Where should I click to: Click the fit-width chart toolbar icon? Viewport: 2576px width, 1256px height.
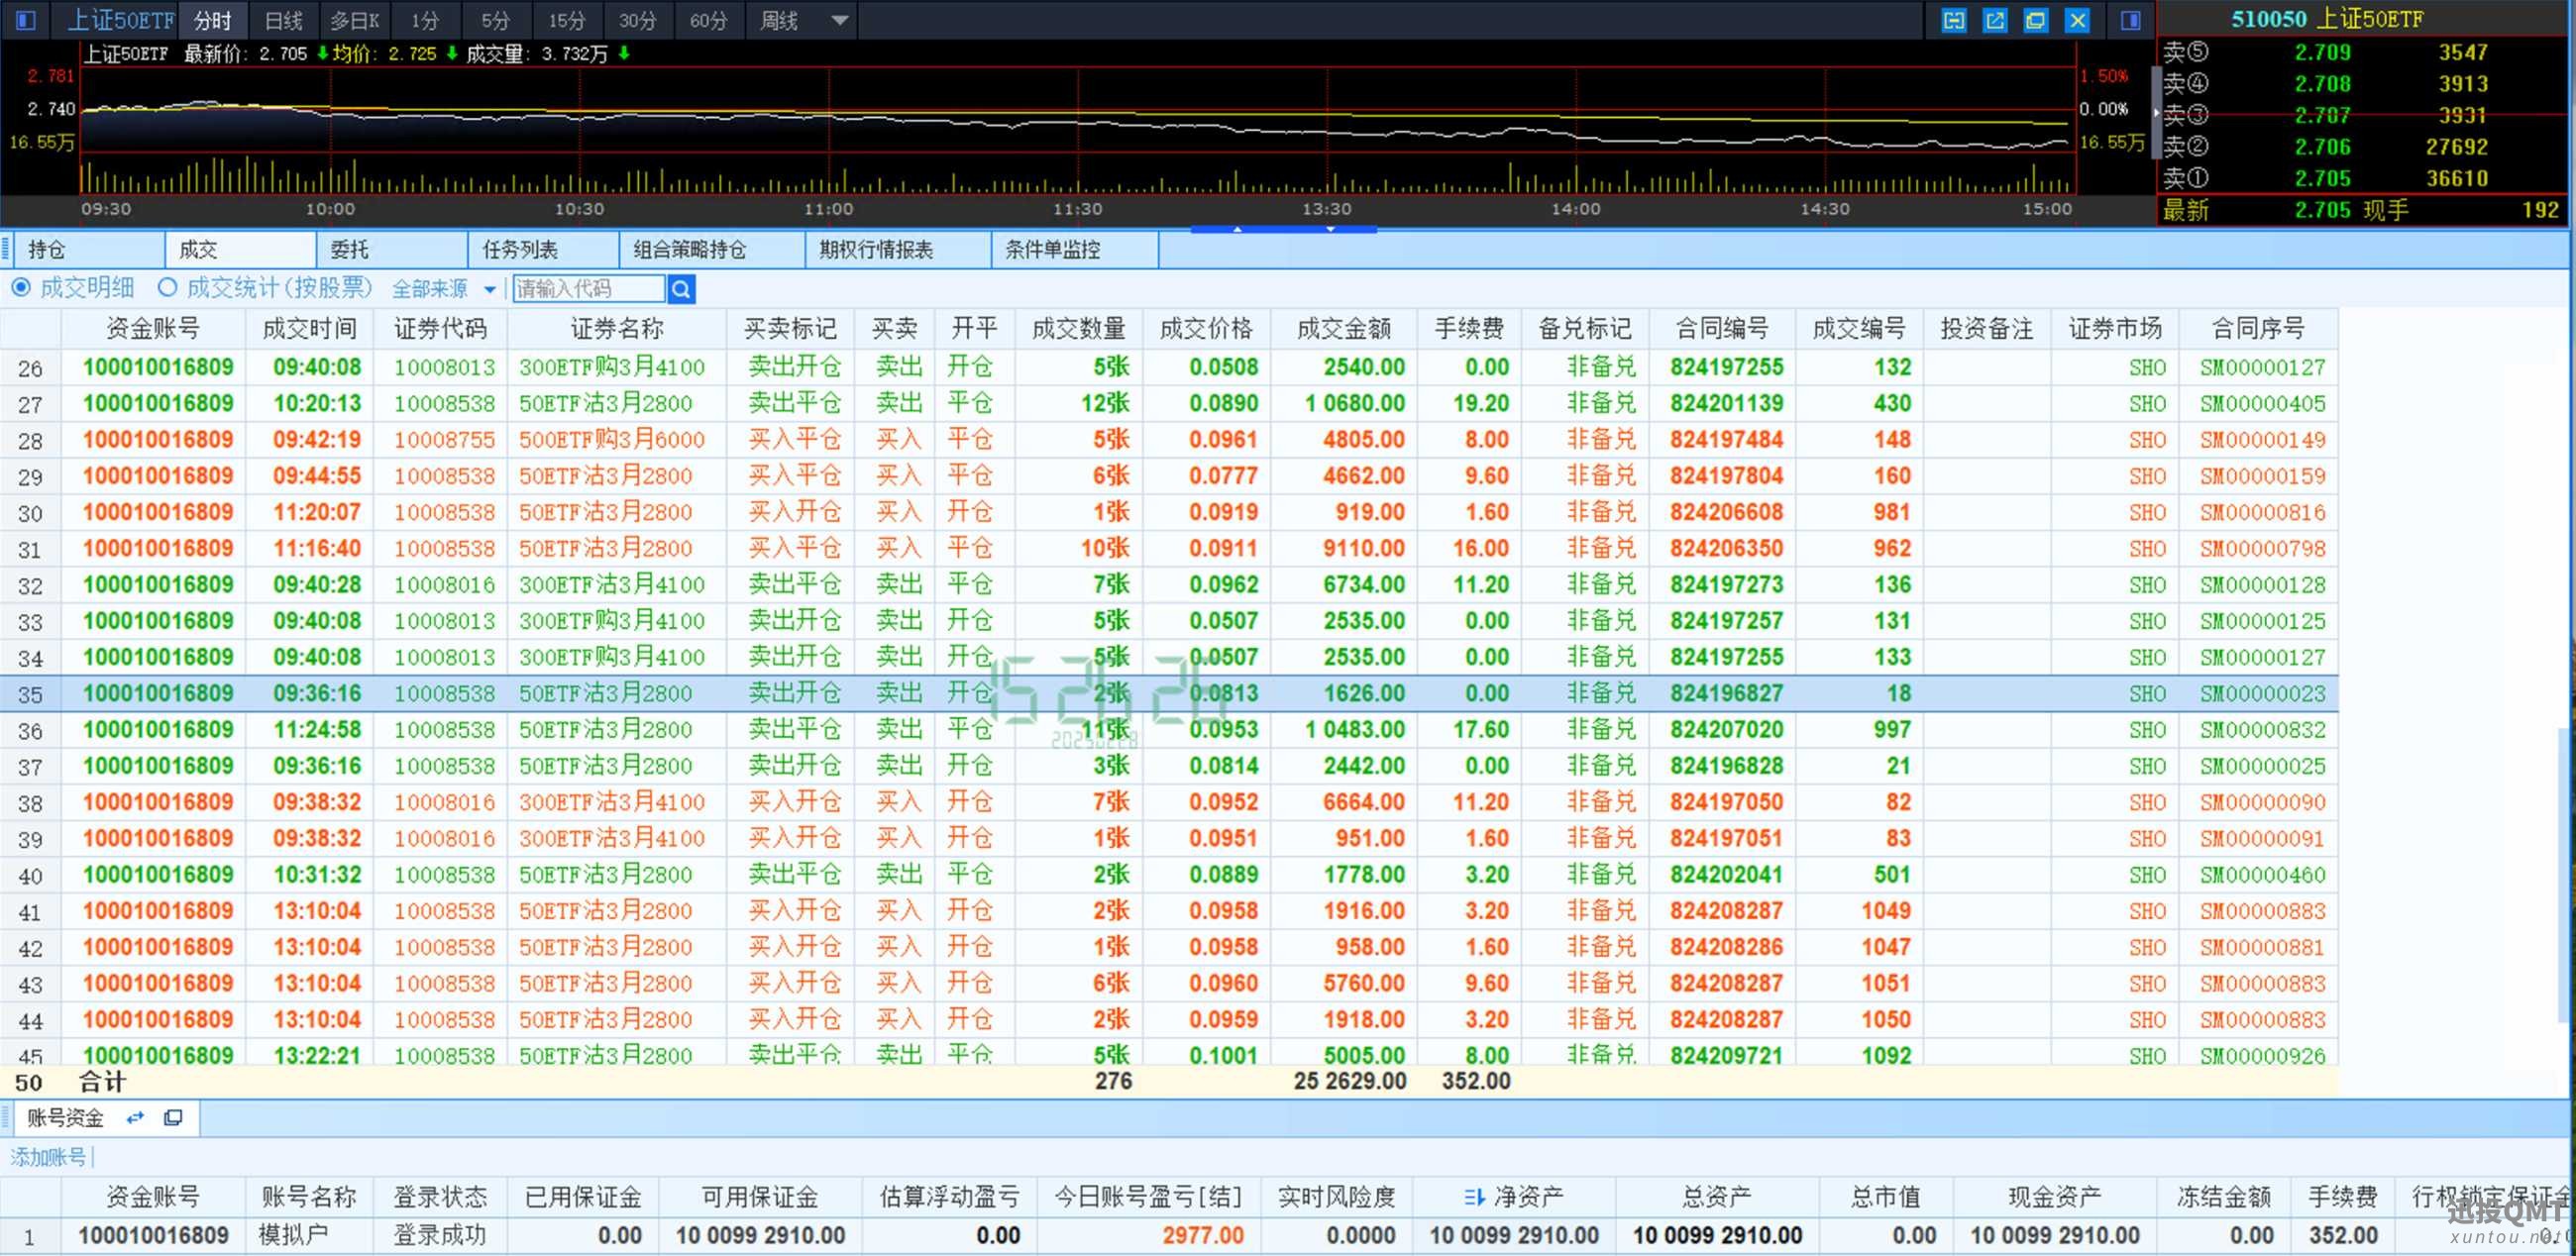click(x=1954, y=20)
